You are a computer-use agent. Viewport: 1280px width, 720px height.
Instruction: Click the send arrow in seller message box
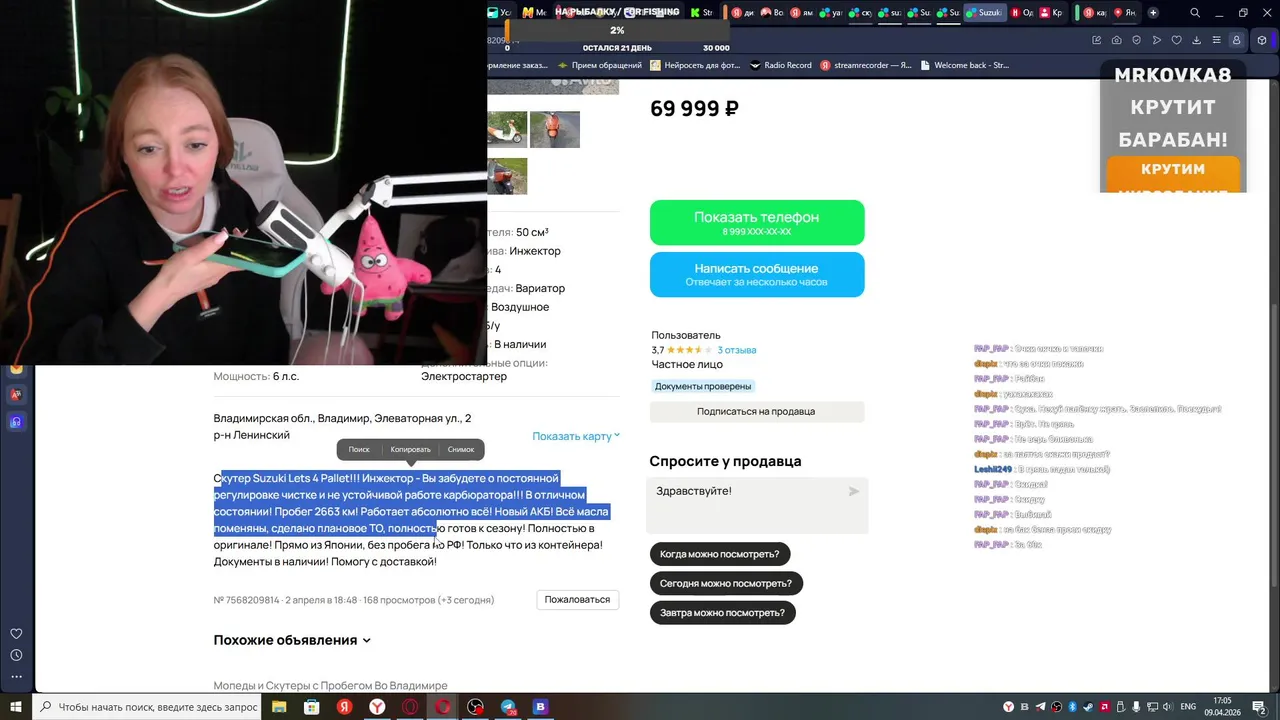tap(854, 491)
